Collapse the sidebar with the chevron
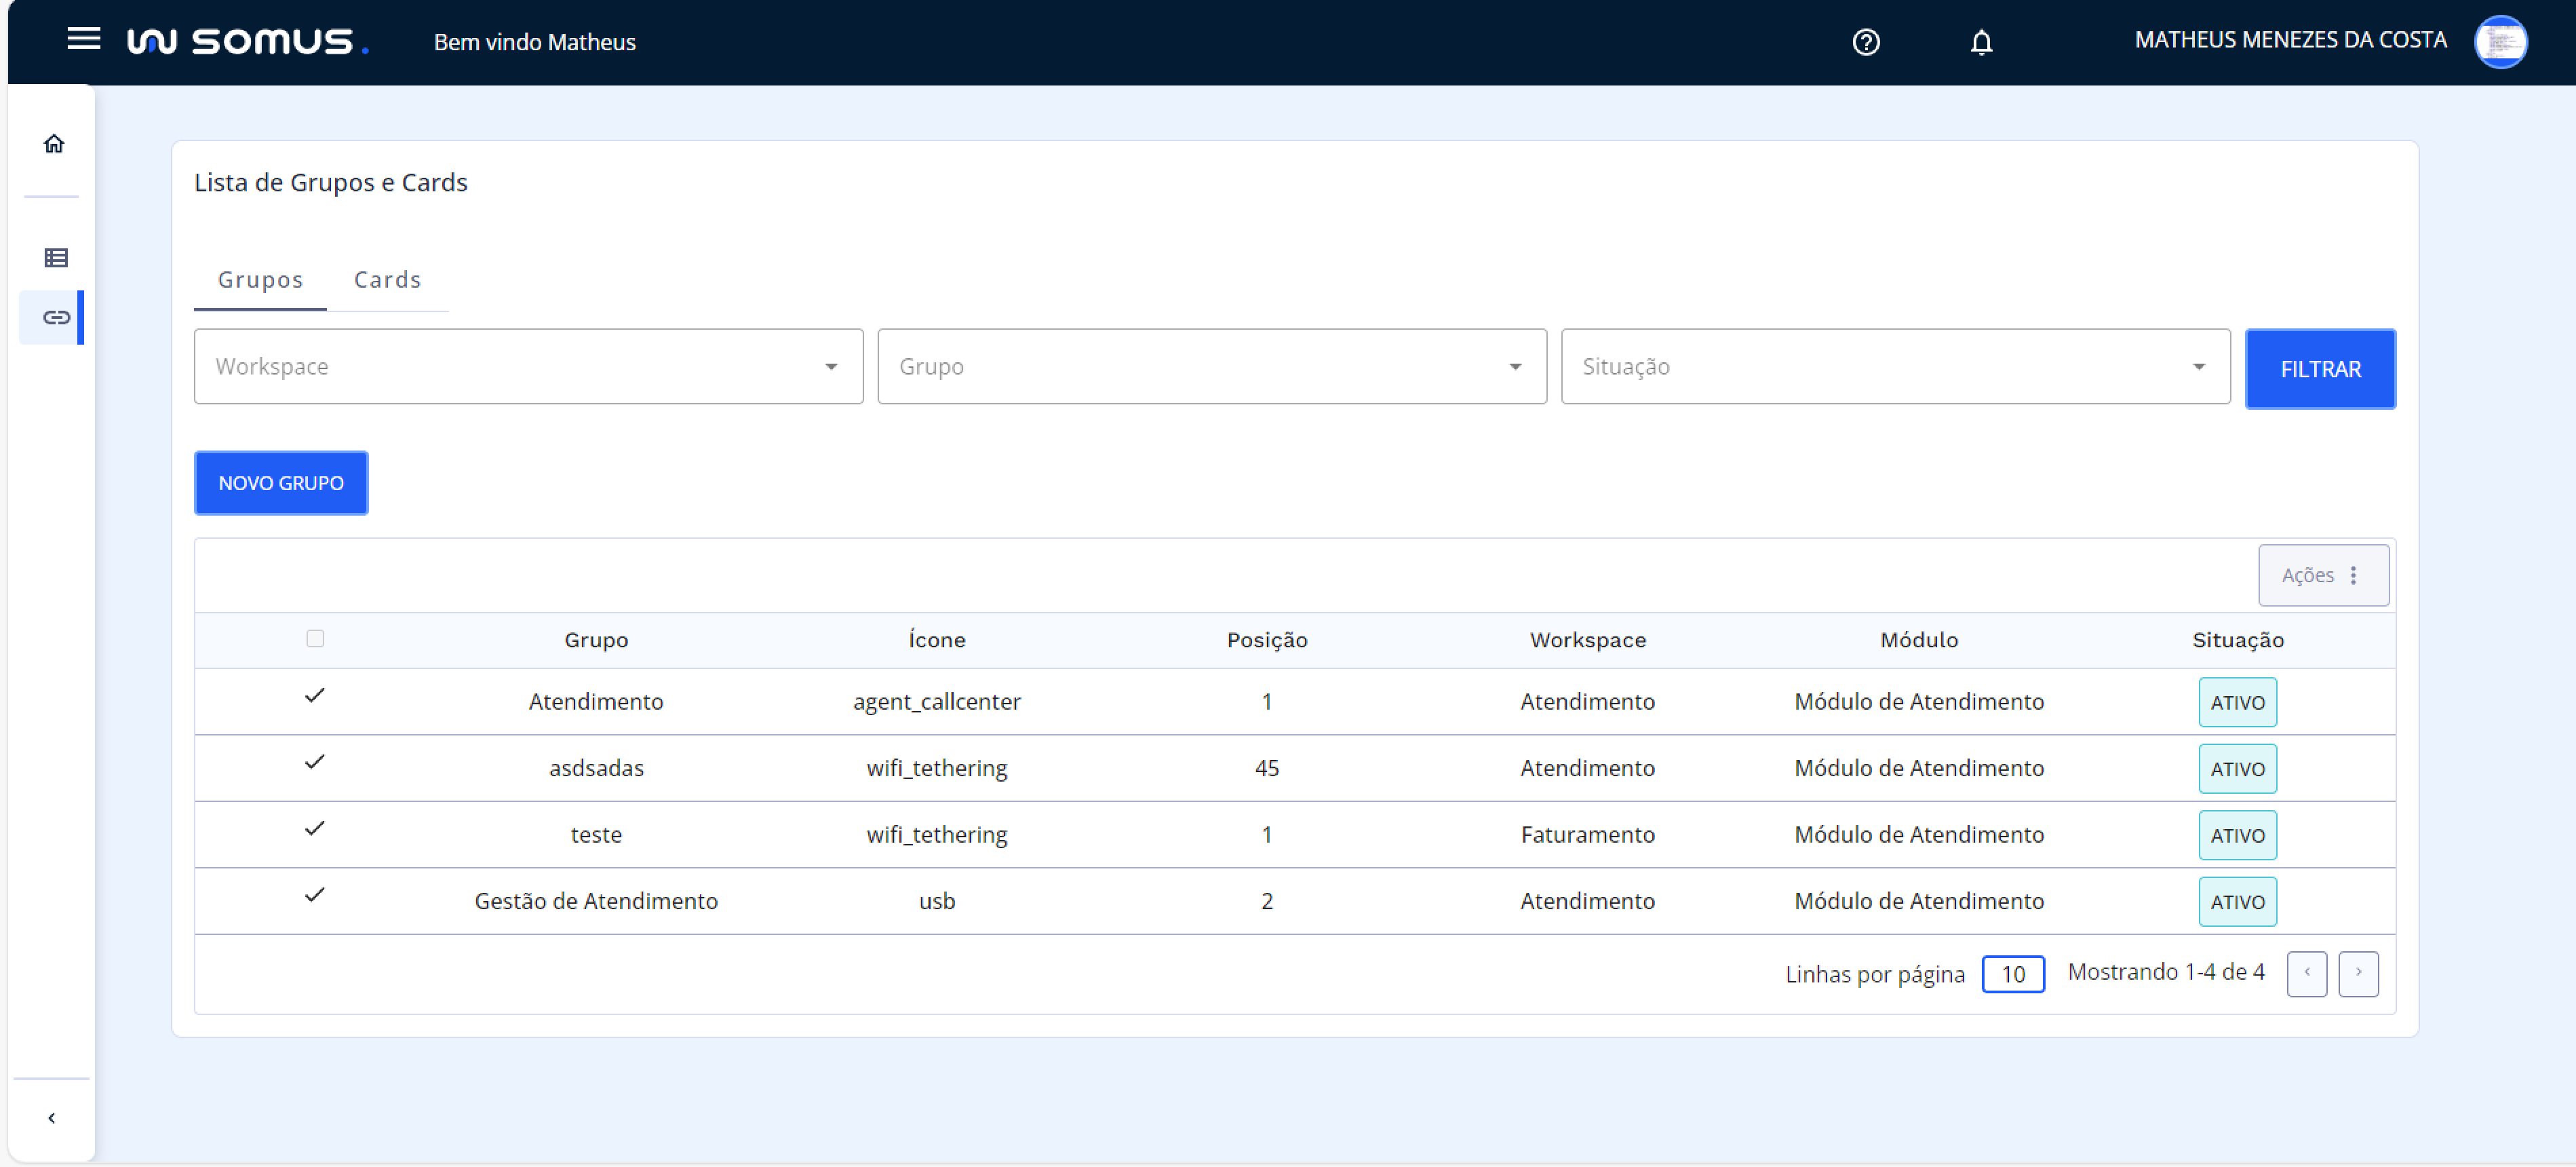 [52, 1117]
